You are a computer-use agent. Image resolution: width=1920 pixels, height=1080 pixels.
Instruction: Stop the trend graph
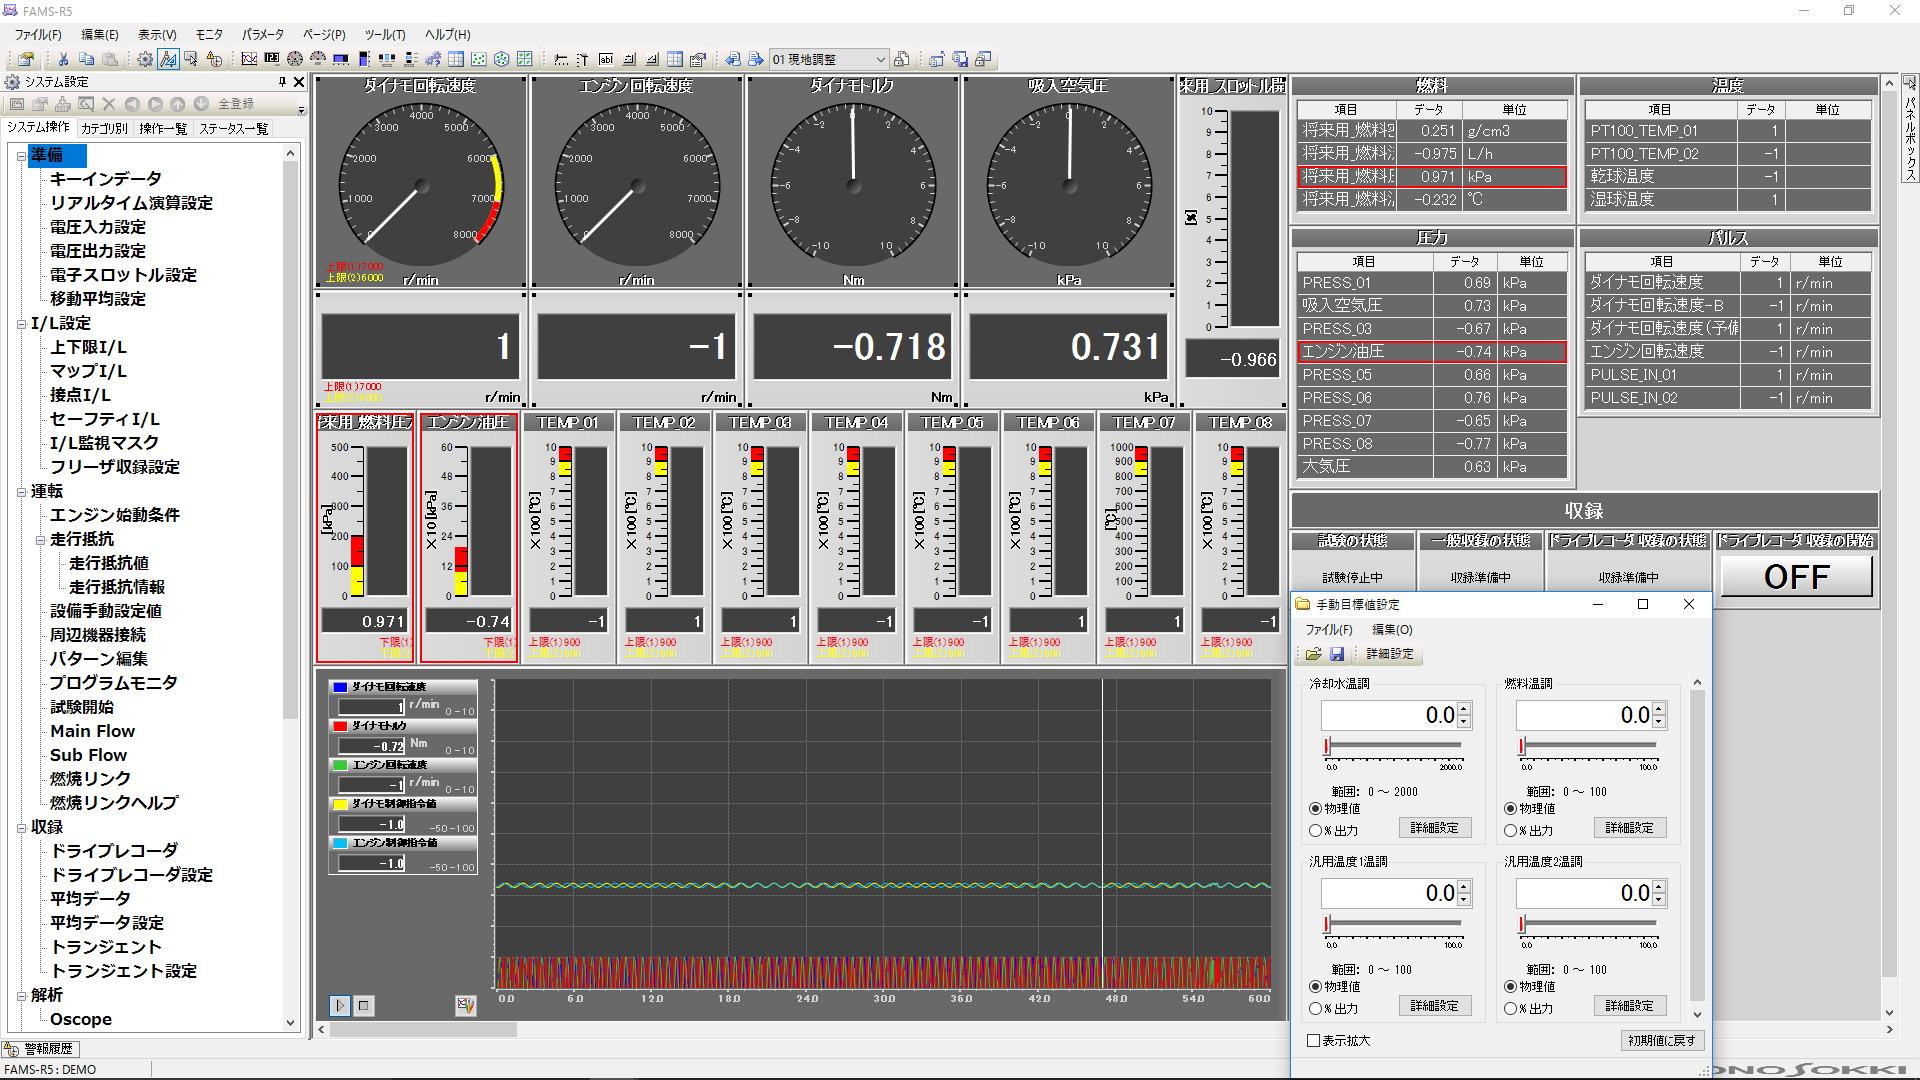click(x=364, y=1006)
